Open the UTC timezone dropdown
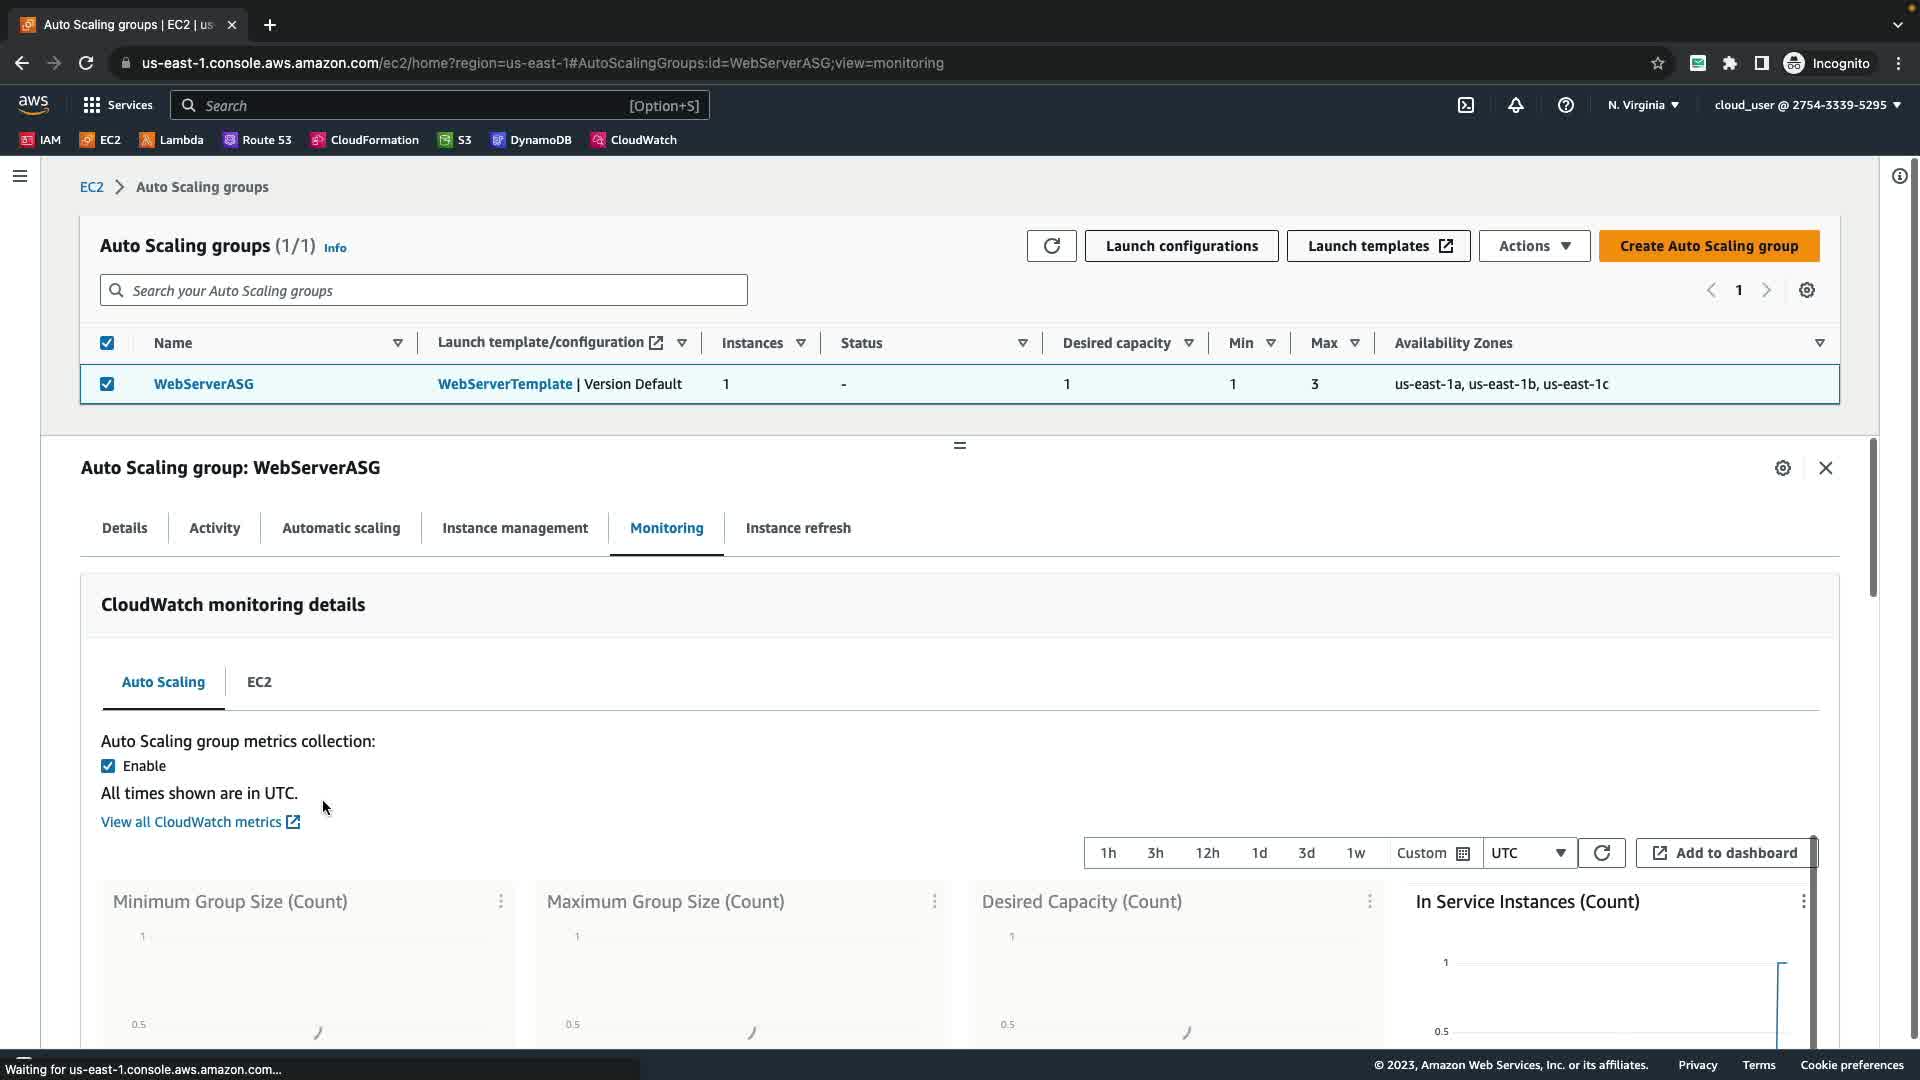1920x1080 pixels. click(1528, 853)
